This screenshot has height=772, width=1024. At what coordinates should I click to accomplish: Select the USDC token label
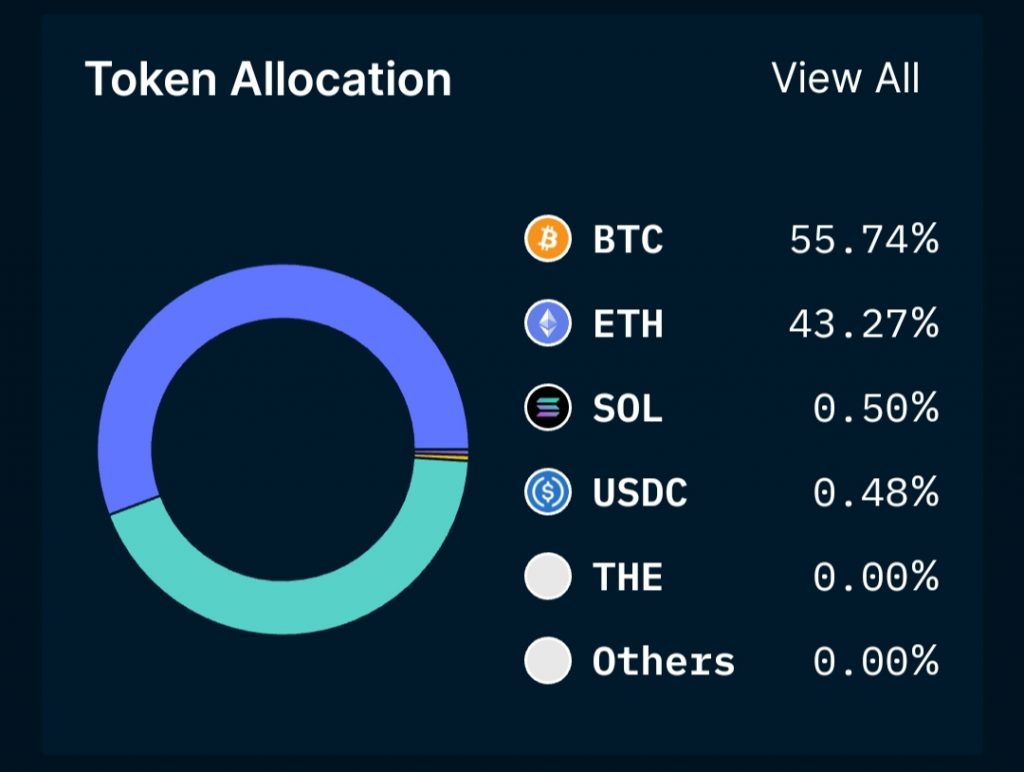pyautogui.click(x=640, y=492)
